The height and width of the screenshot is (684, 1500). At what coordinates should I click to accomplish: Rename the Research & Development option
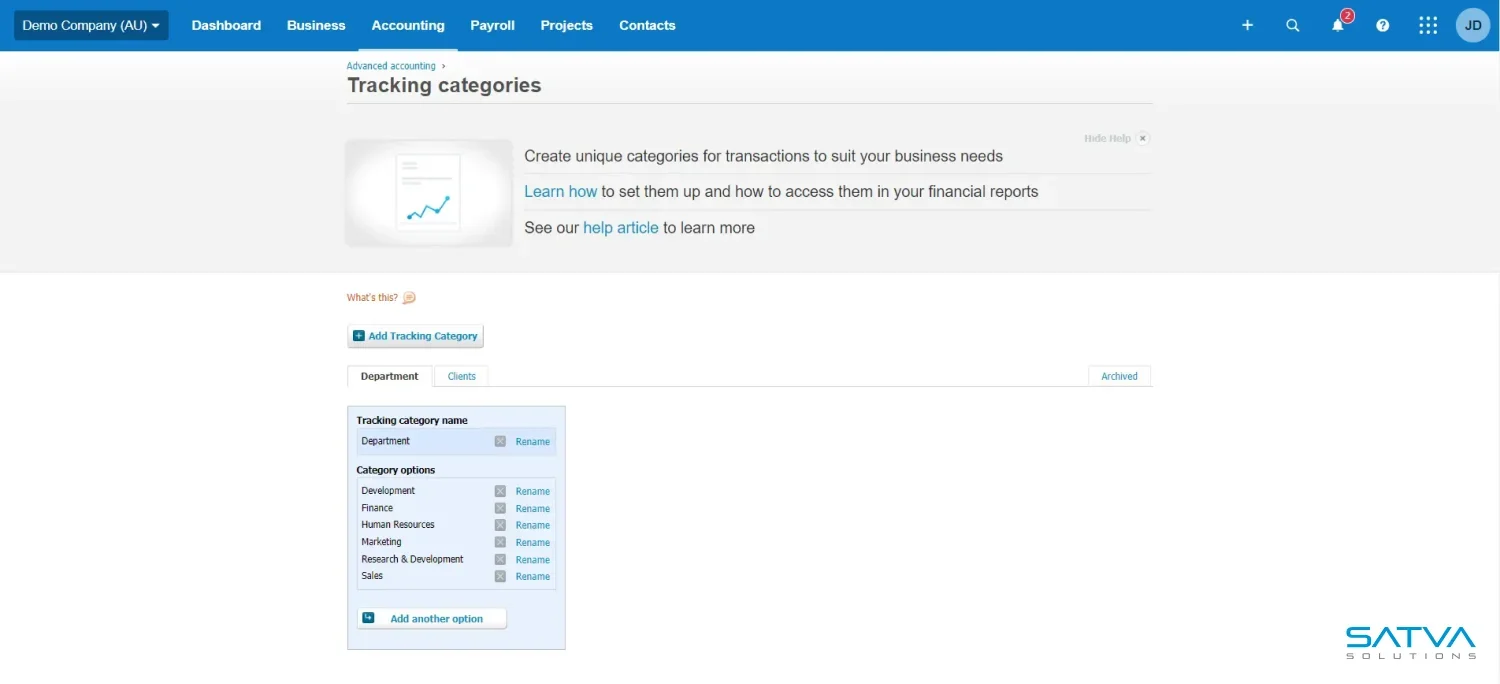coord(533,559)
